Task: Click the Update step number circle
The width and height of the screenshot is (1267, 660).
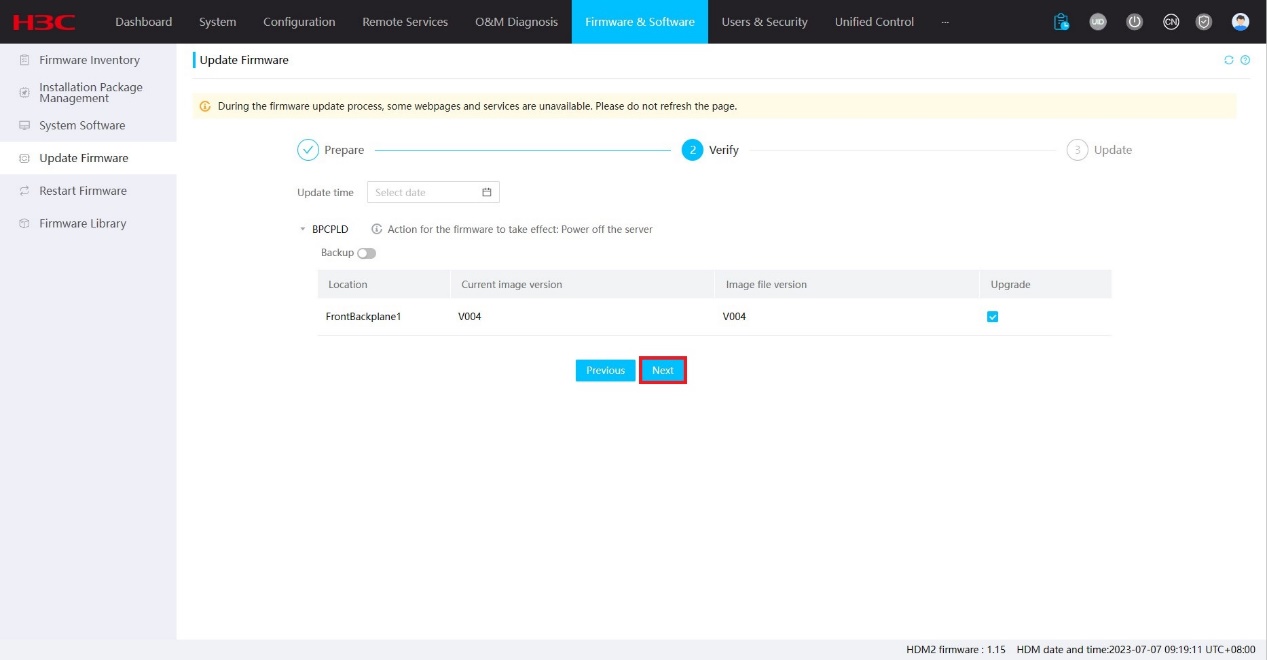Action: [1077, 150]
